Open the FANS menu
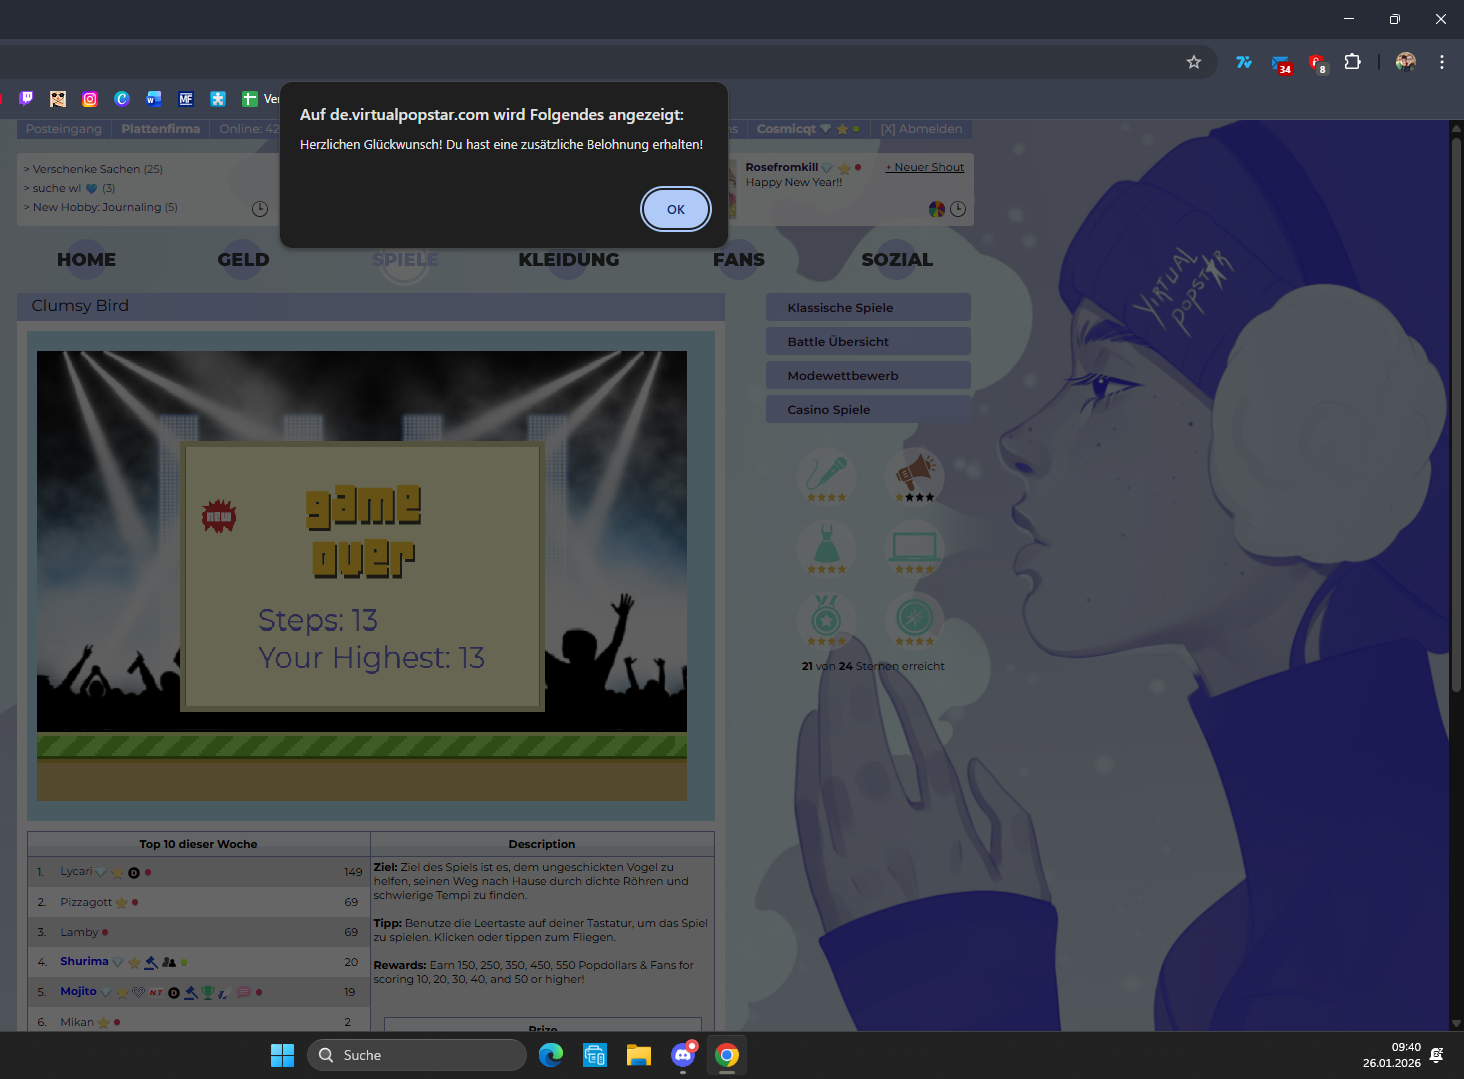Image resolution: width=1464 pixels, height=1079 pixels. click(x=739, y=259)
